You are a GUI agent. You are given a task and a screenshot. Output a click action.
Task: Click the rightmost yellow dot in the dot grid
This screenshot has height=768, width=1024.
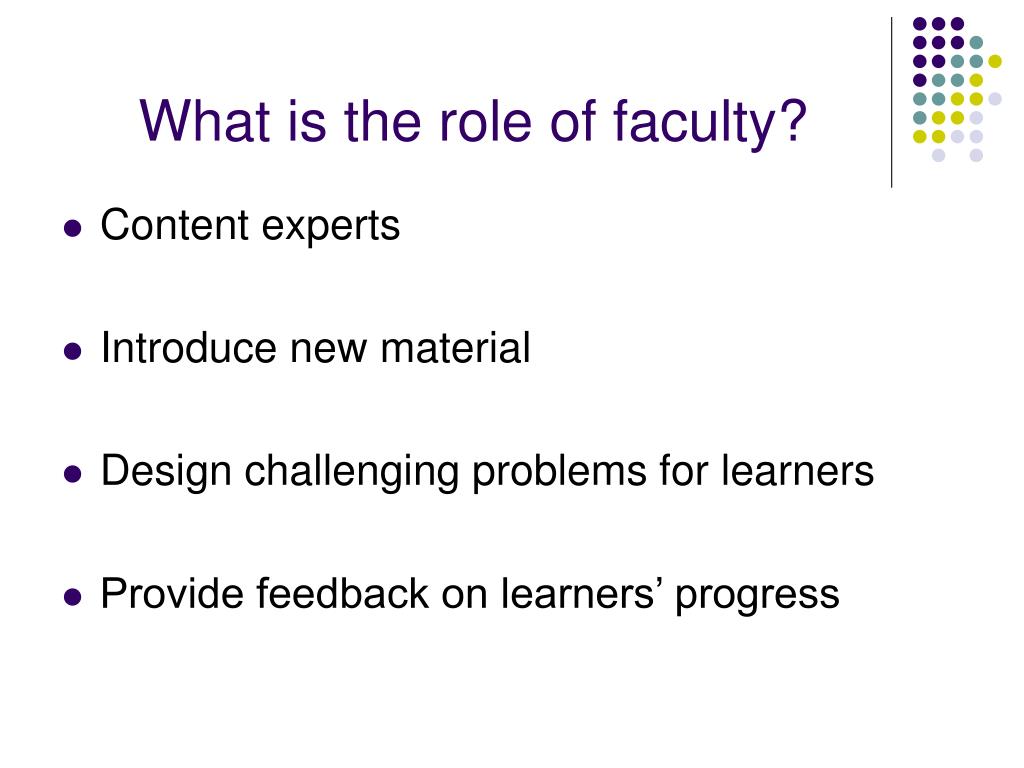(995, 61)
